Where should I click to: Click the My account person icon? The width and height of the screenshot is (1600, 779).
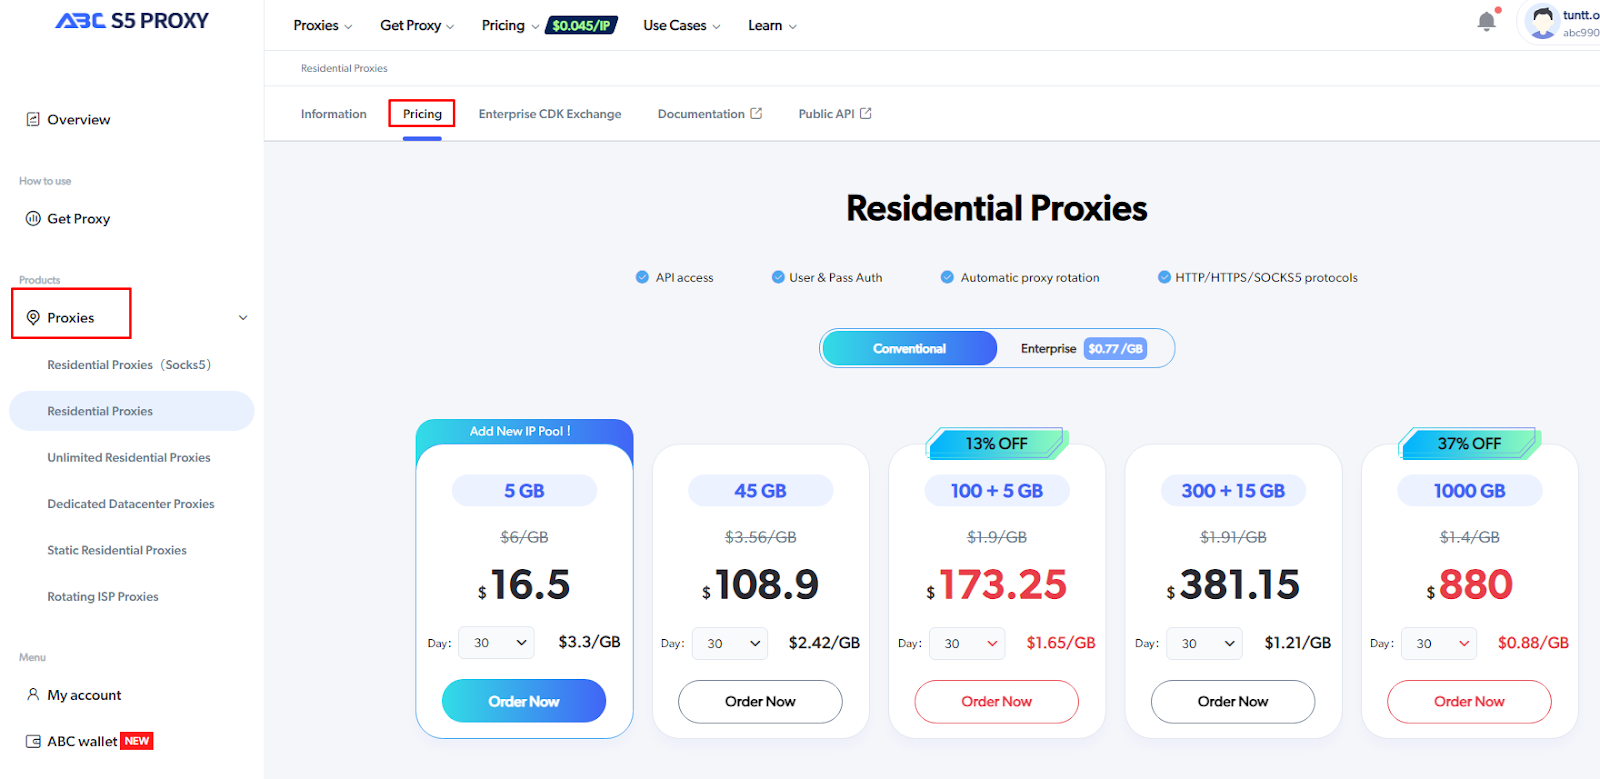tap(33, 694)
